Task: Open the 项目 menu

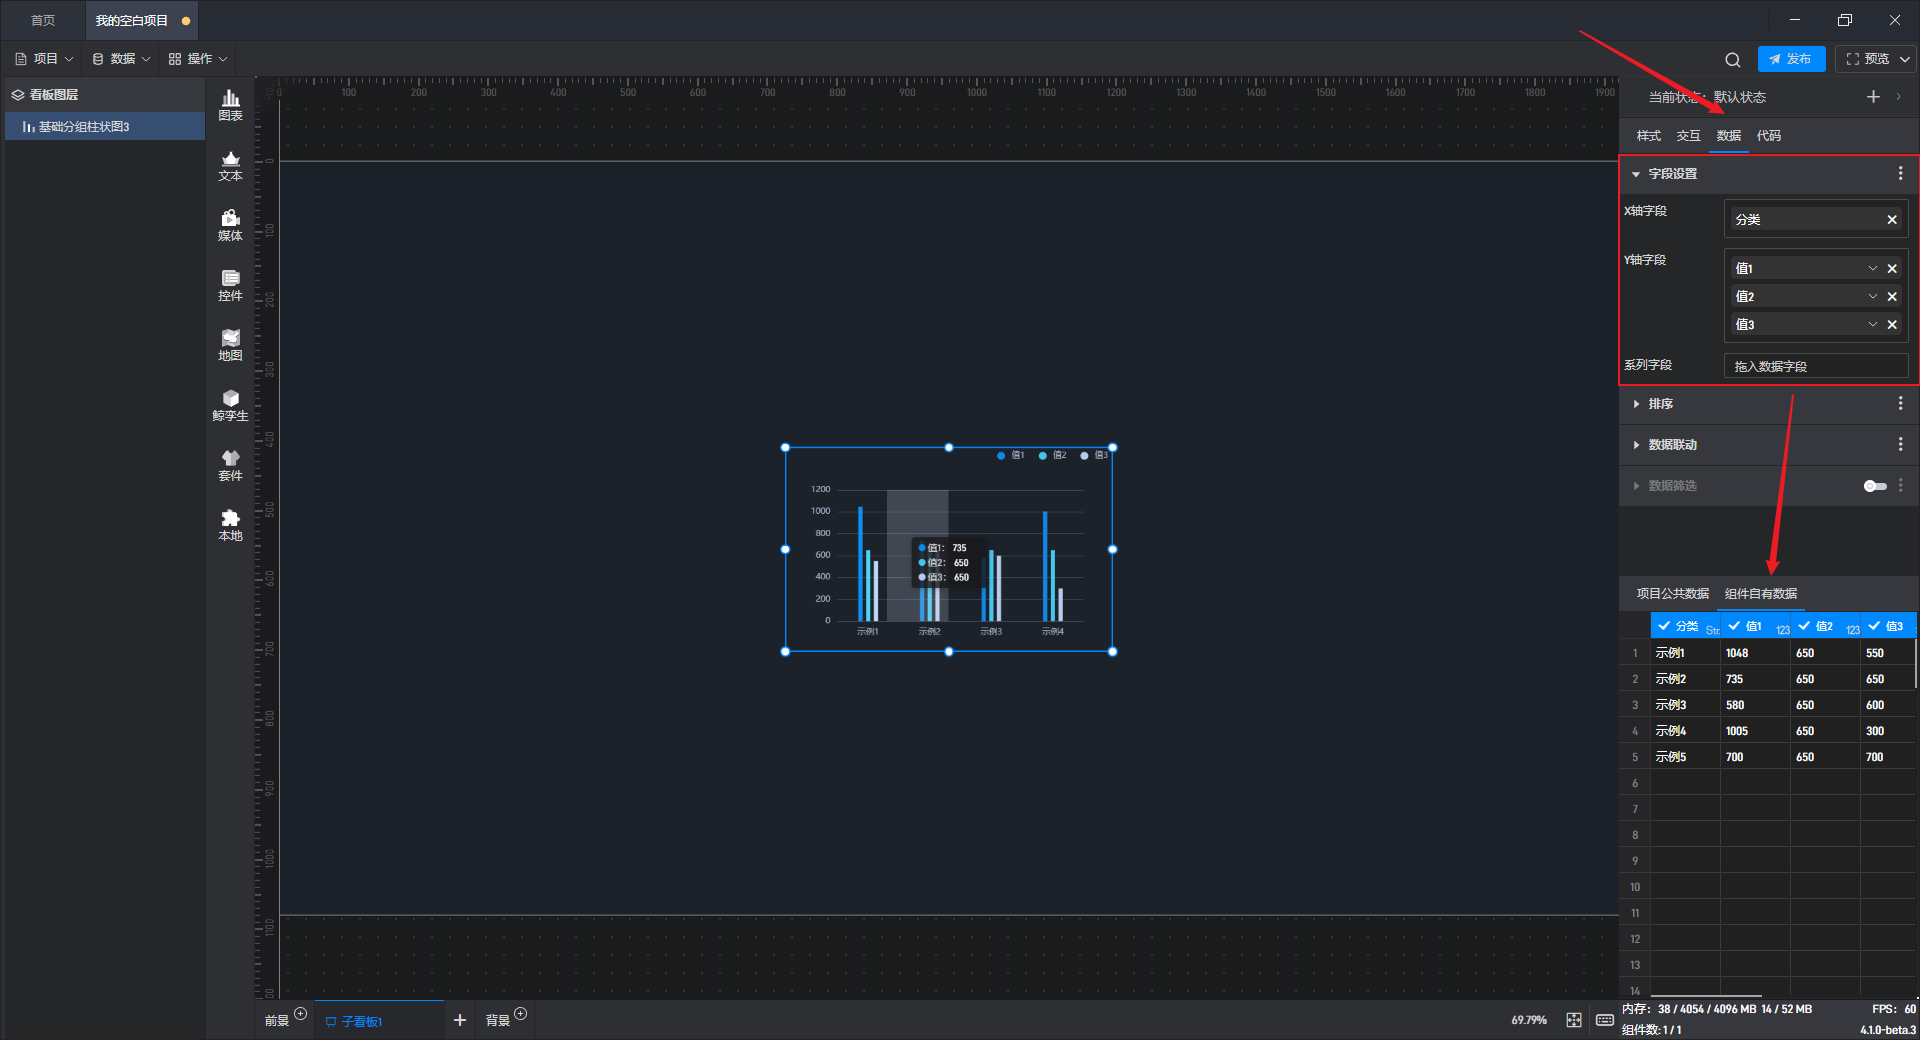Action: [x=44, y=59]
